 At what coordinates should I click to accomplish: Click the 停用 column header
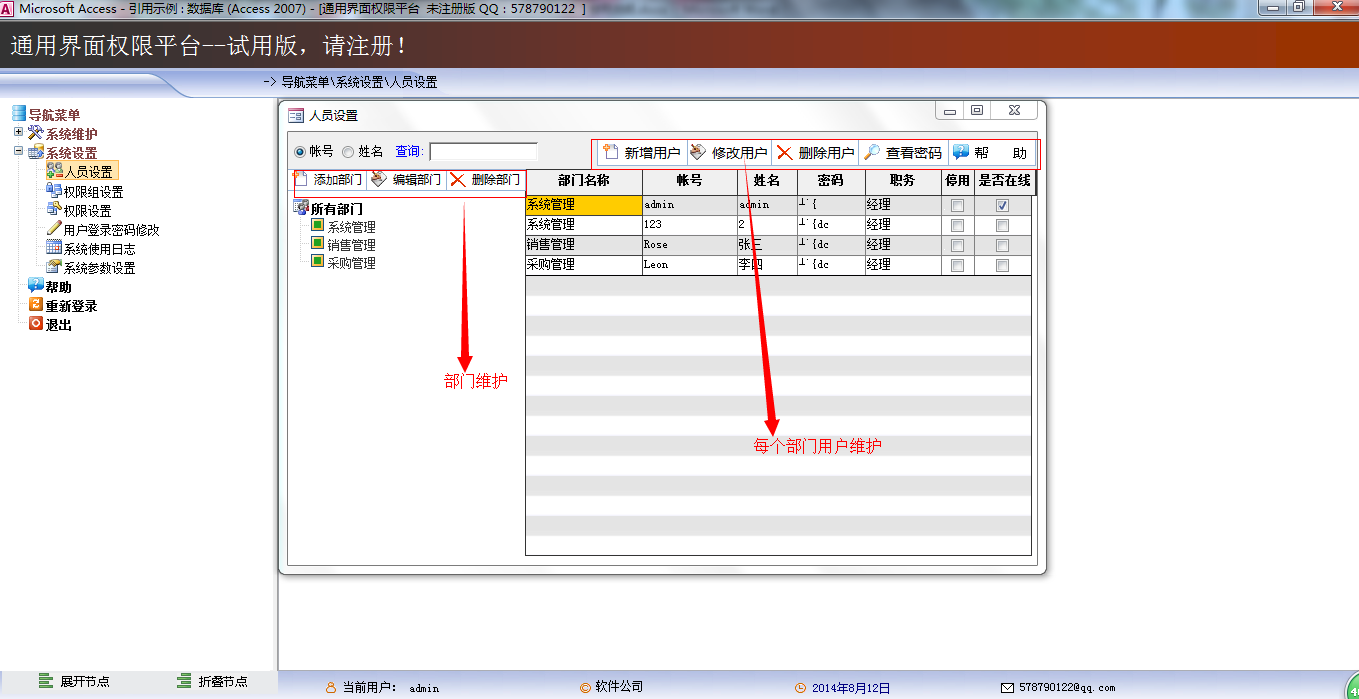pyautogui.click(x=957, y=181)
